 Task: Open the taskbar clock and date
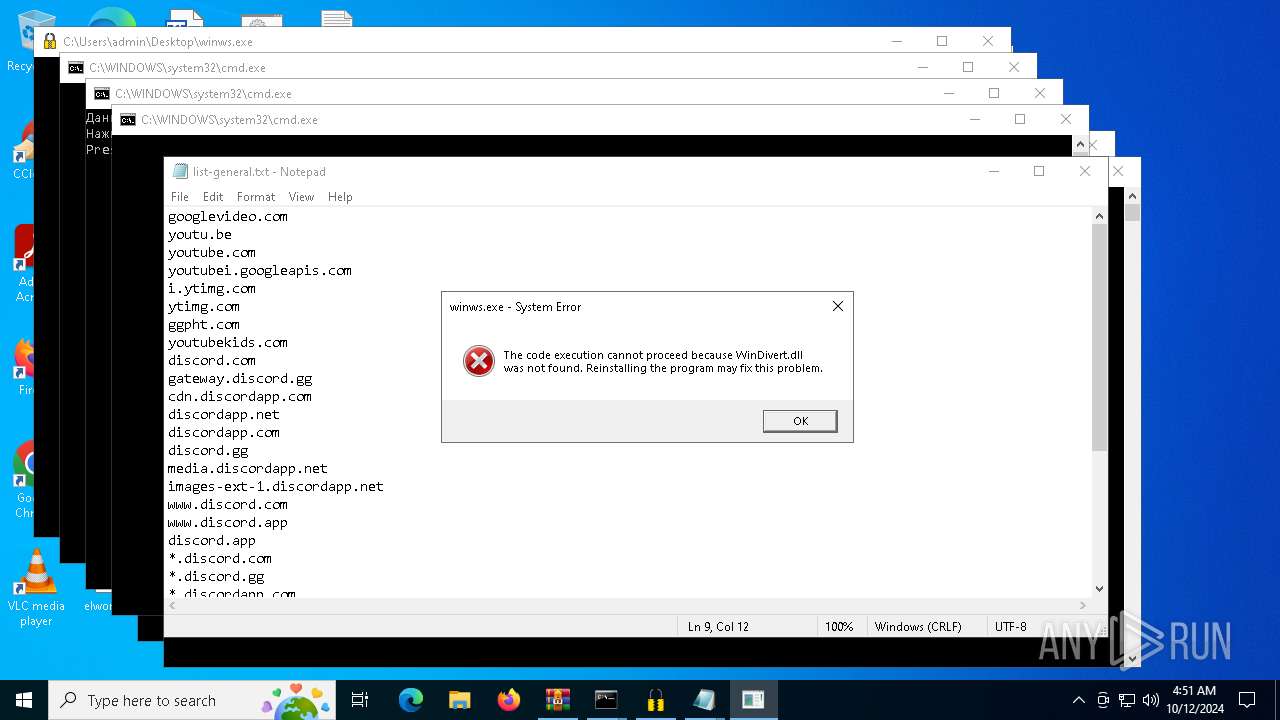coord(1194,700)
